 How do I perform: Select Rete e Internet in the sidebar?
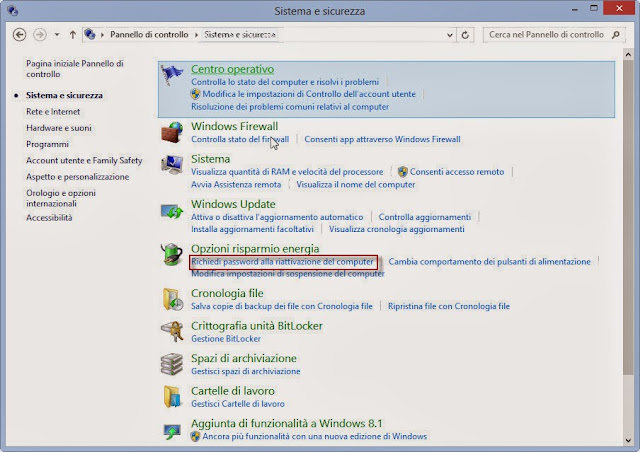pos(53,112)
